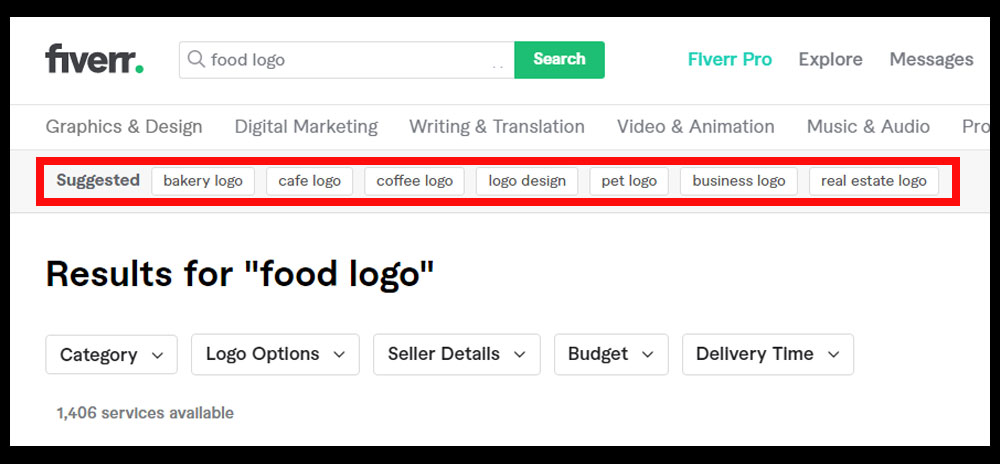Choose the bakery logo suggestion
This screenshot has height=464, width=1000.
tap(203, 181)
